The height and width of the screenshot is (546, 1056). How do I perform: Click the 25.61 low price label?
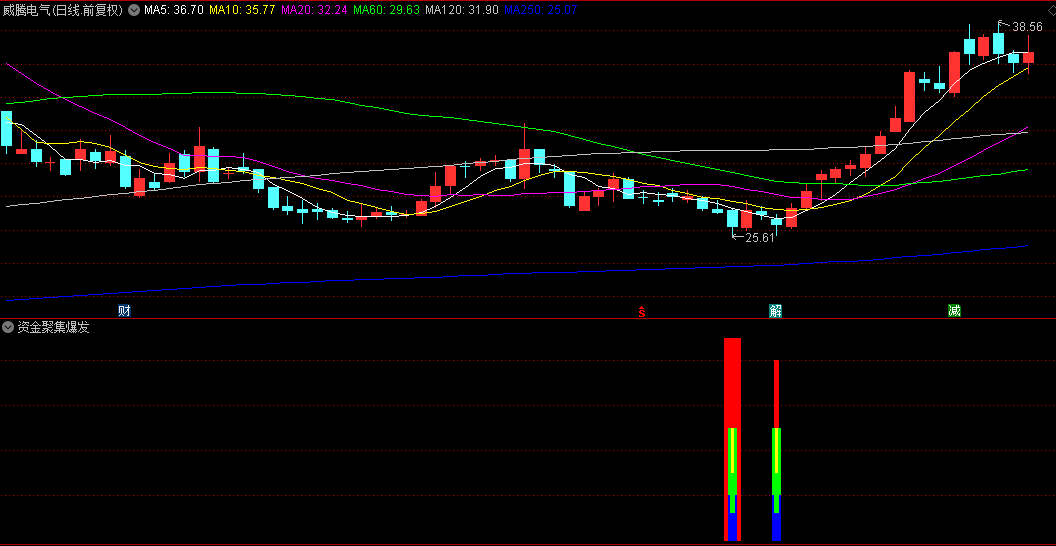(x=760, y=237)
